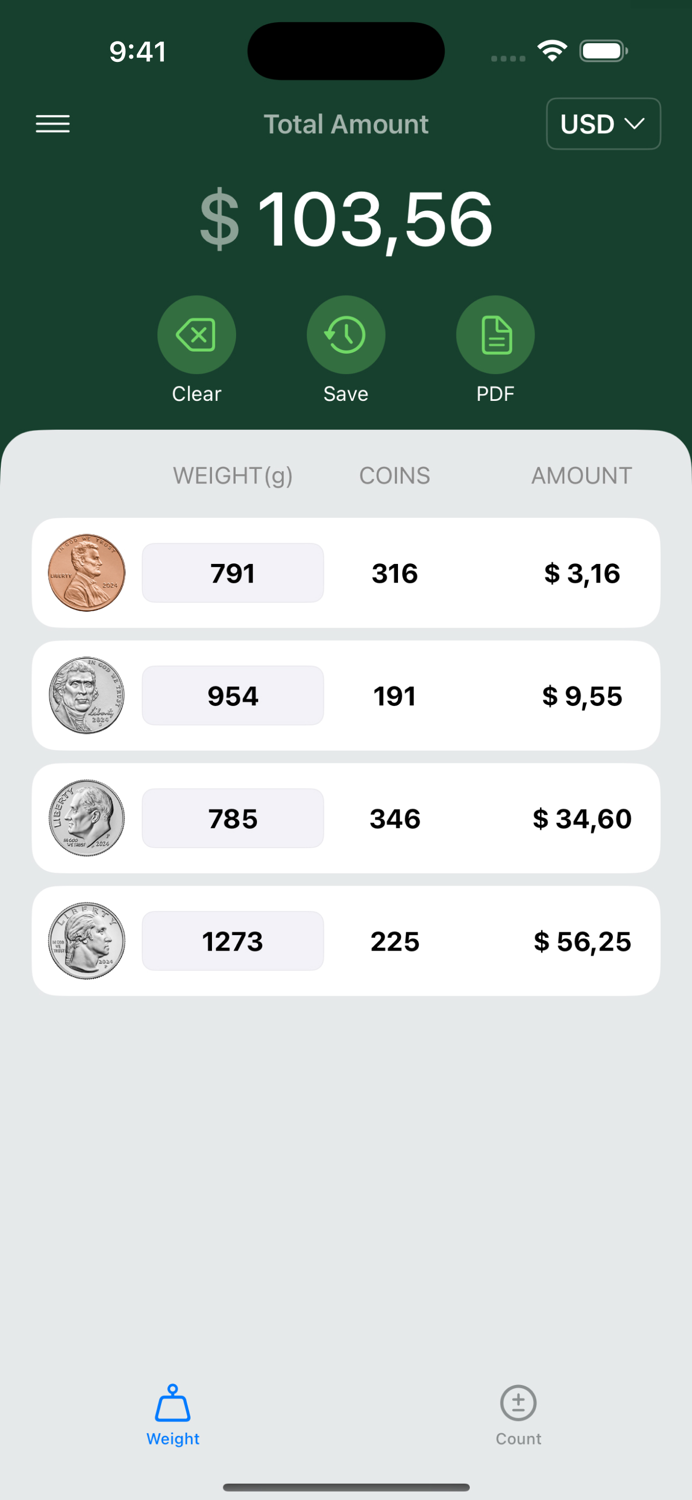
Task: Tap the penny coin image
Action: (86, 573)
